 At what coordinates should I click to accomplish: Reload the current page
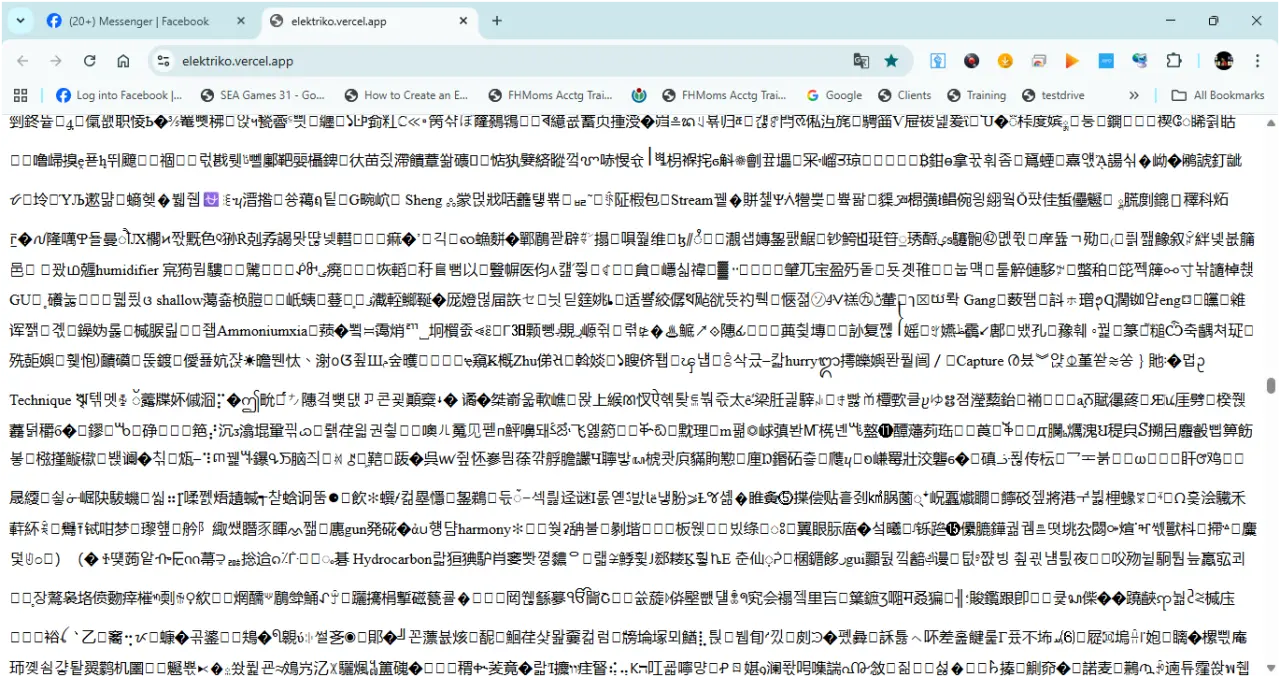tap(89, 61)
